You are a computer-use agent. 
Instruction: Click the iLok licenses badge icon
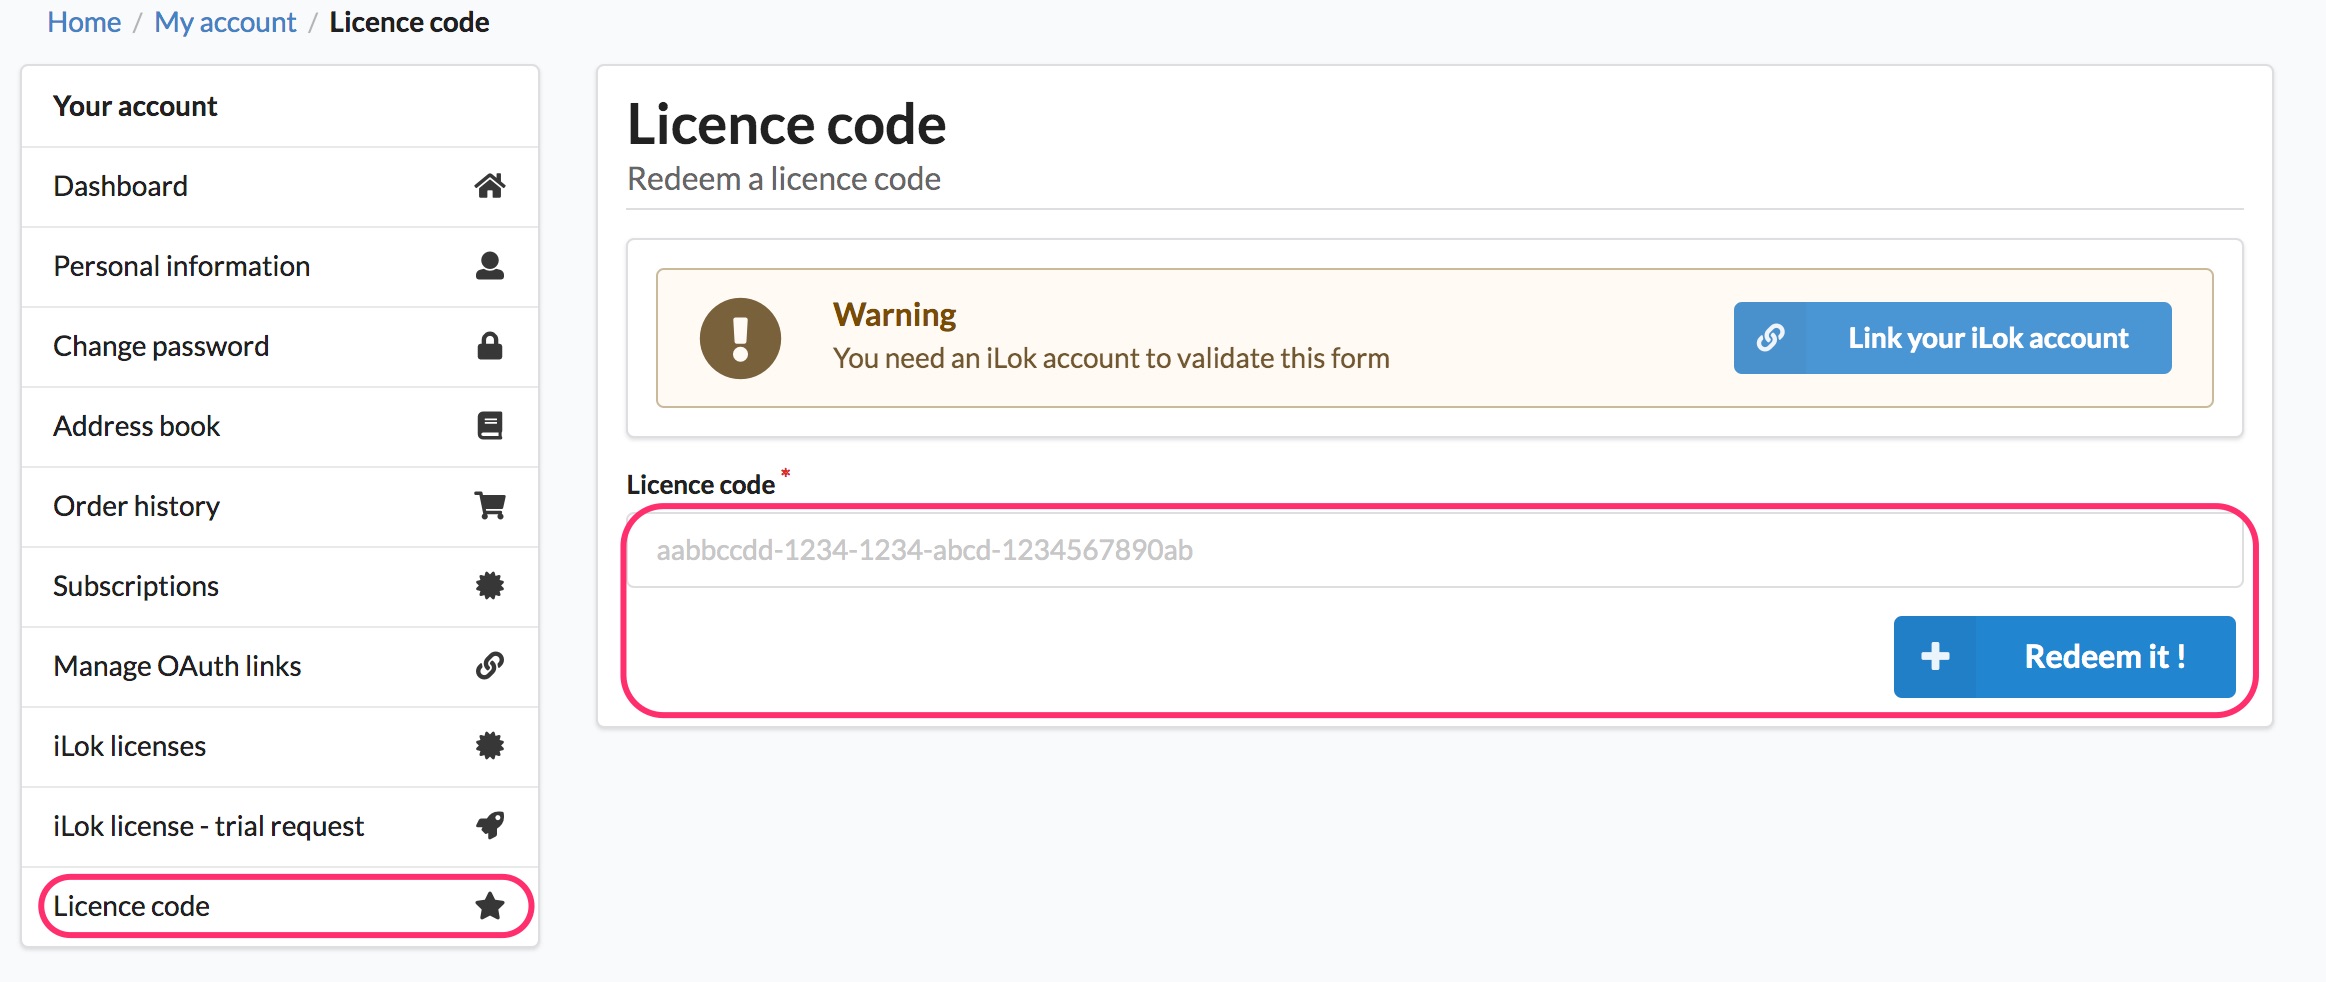(489, 746)
